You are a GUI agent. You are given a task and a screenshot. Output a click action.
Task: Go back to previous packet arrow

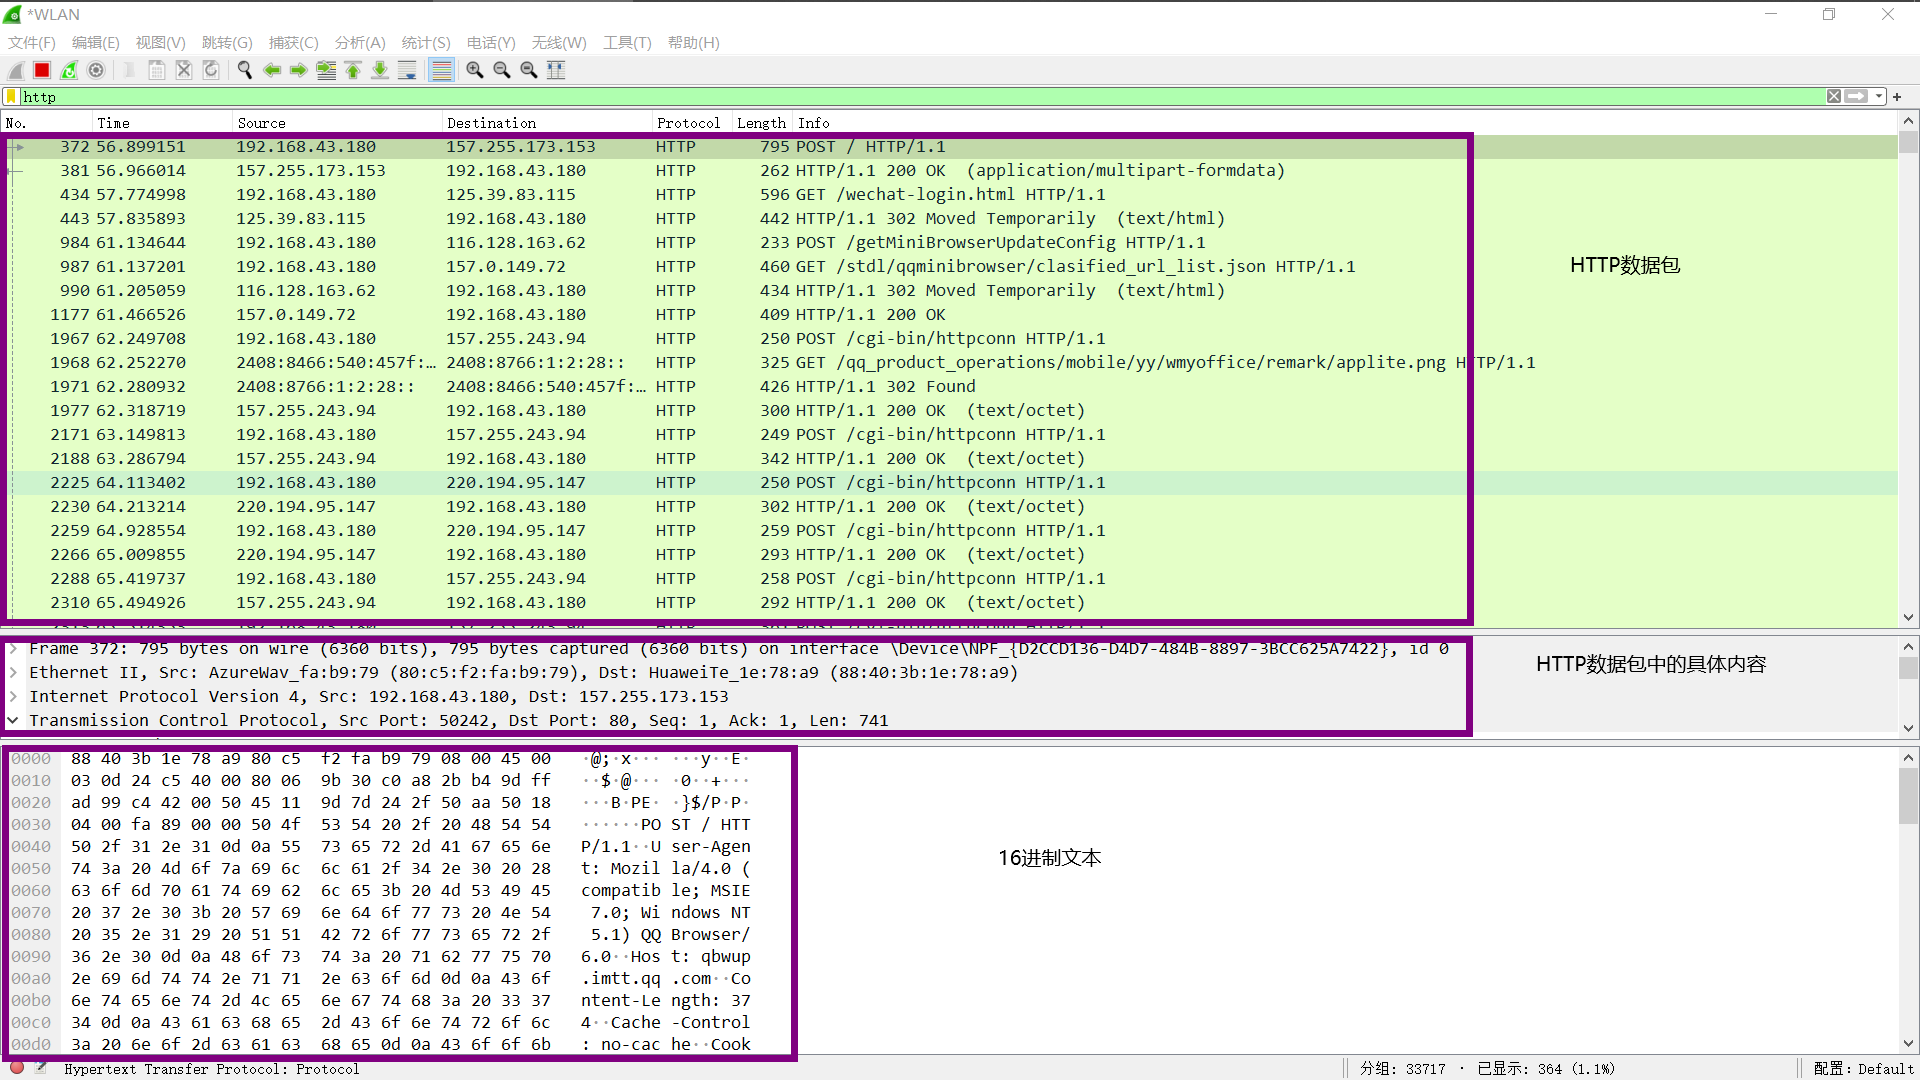pyautogui.click(x=272, y=70)
